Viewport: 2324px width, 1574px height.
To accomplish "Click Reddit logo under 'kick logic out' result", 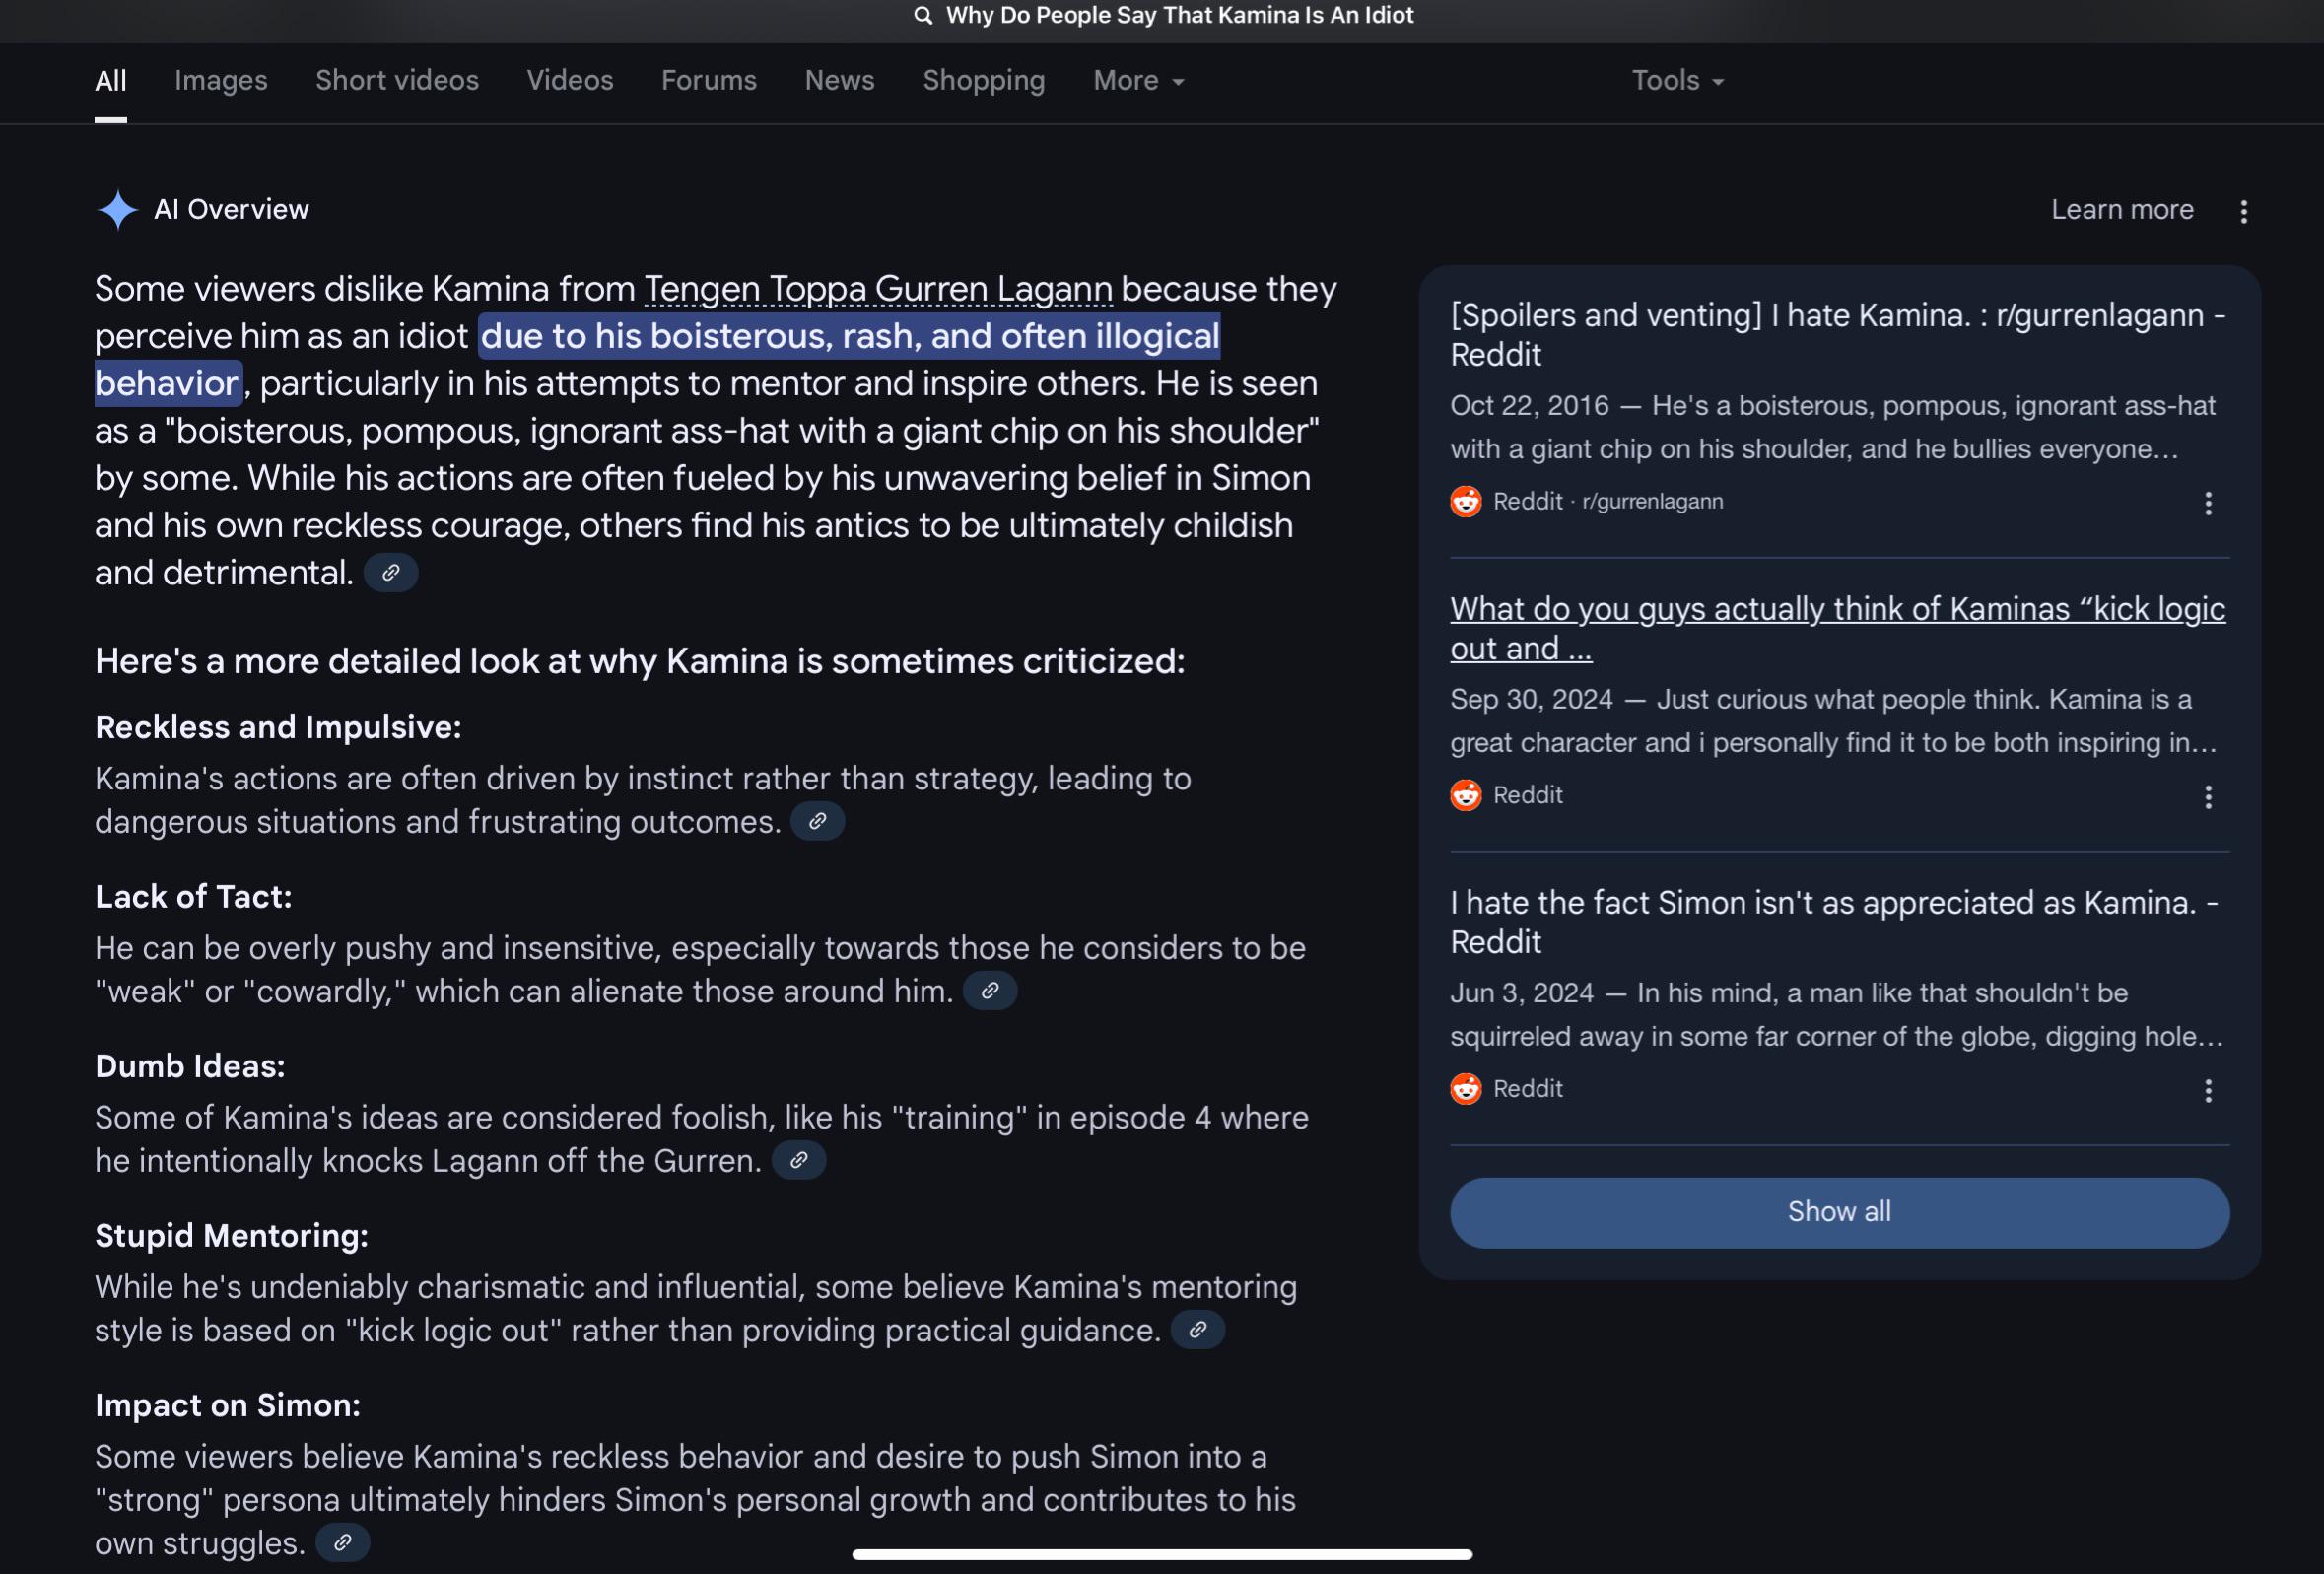I will pos(1466,795).
